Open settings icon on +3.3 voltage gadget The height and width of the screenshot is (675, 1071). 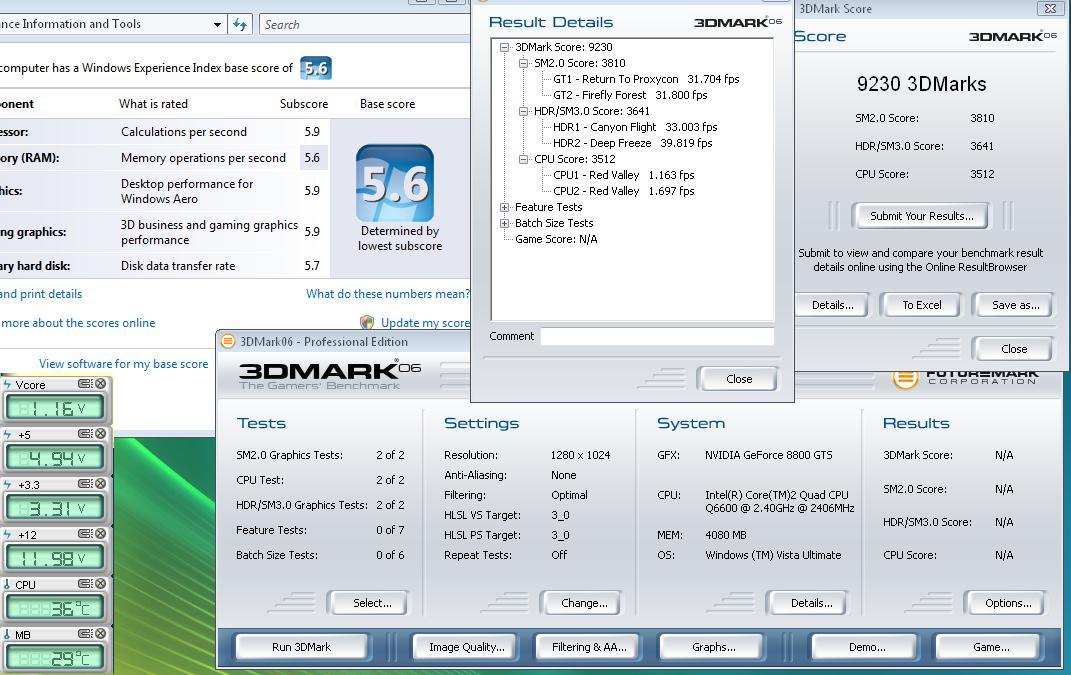(x=85, y=484)
